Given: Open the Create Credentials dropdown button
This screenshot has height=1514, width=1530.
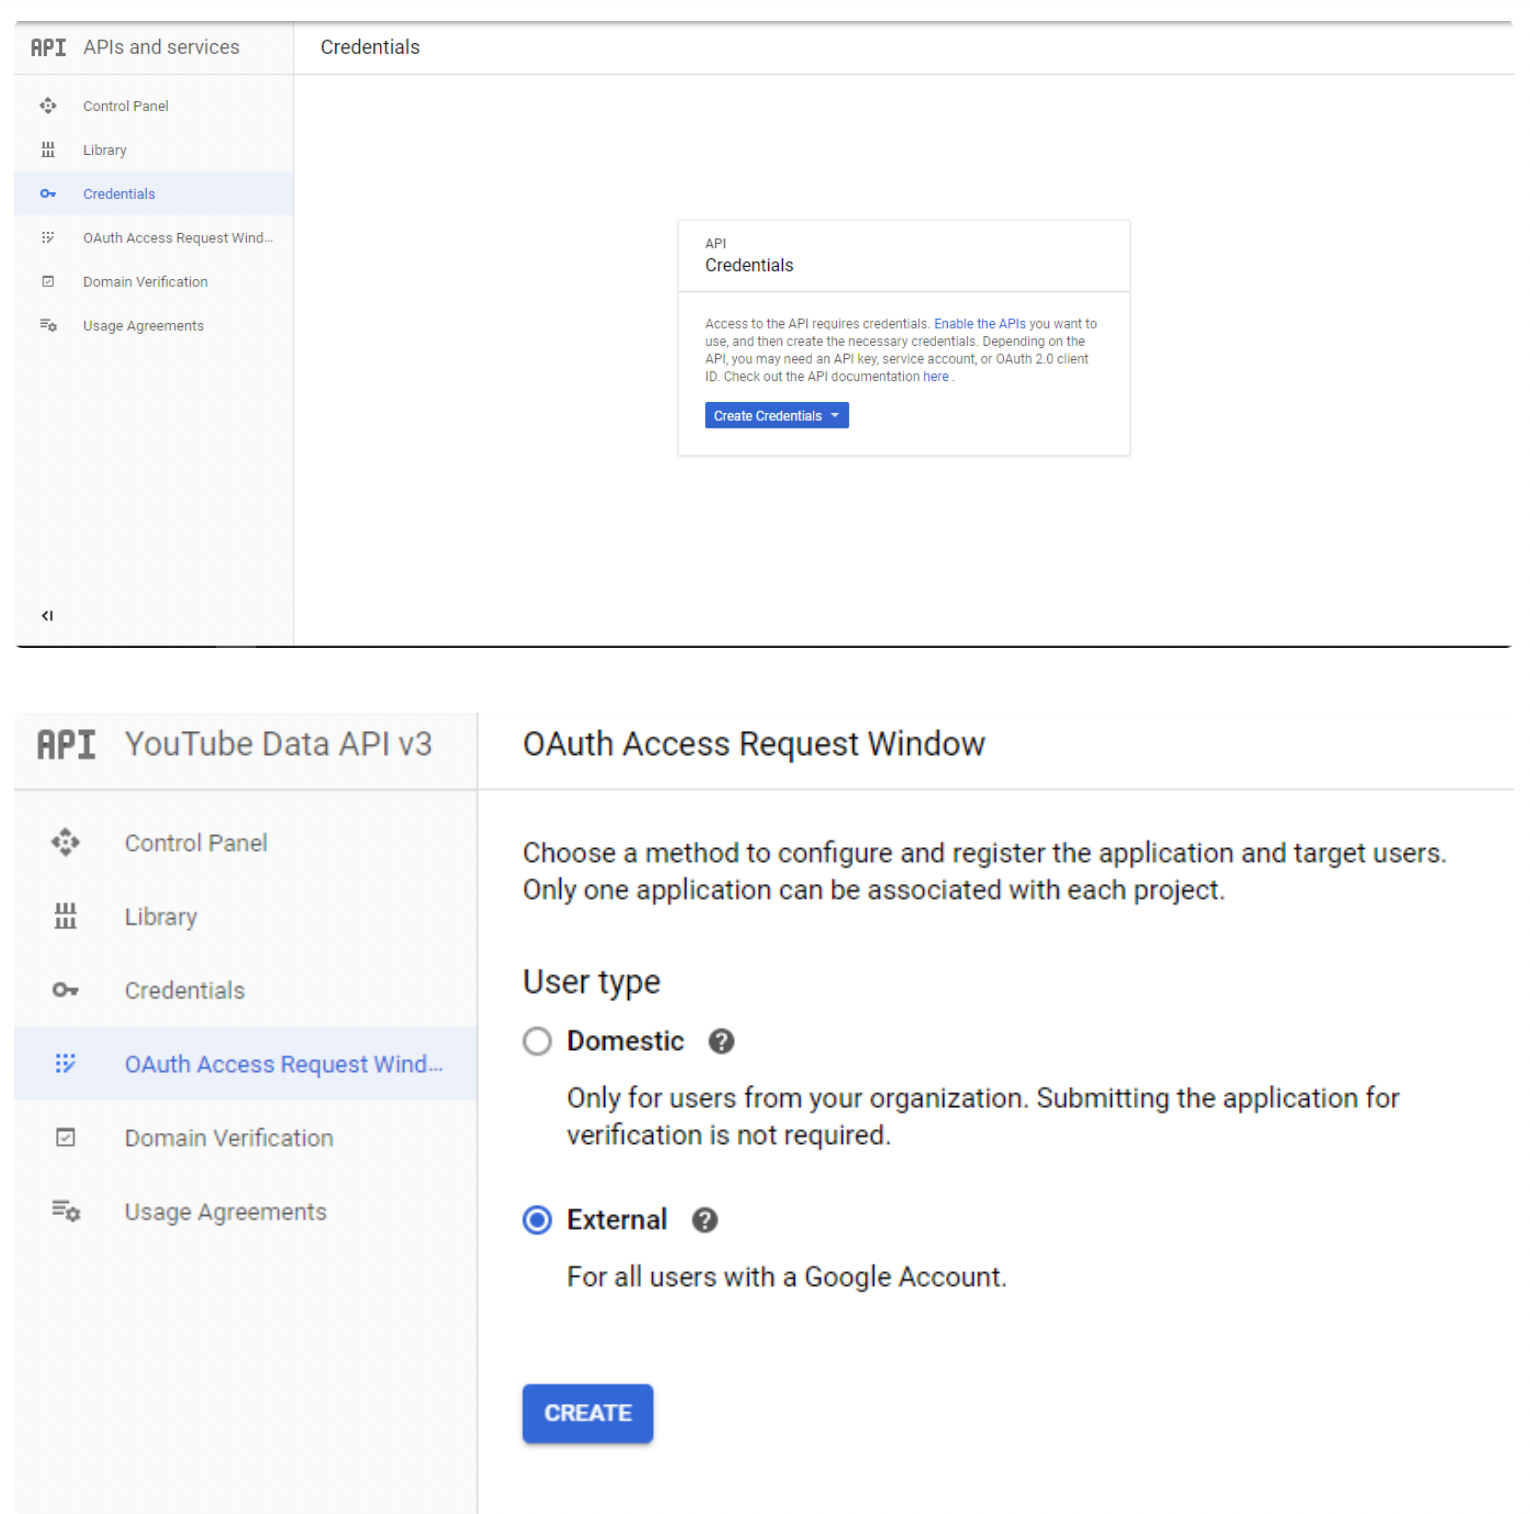Looking at the screenshot, I should tap(777, 415).
